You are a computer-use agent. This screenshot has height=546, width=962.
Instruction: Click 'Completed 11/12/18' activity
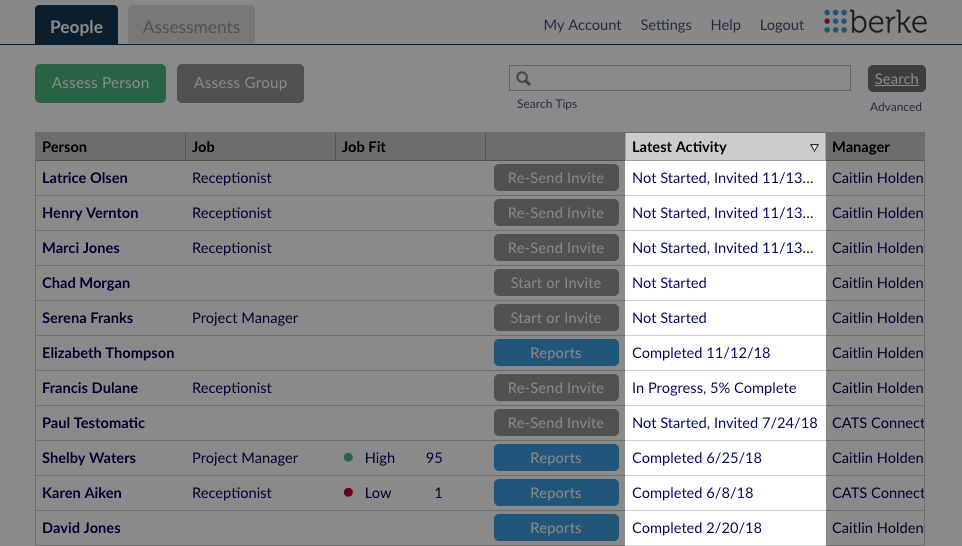point(701,353)
